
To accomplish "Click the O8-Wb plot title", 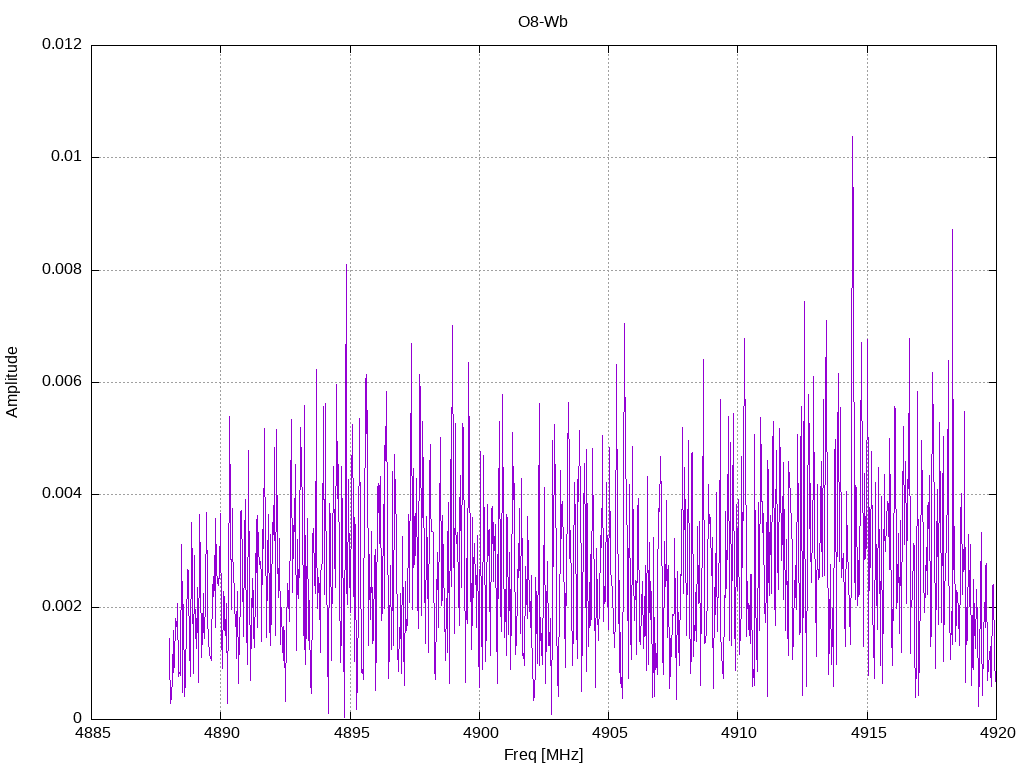I will 543,22.
